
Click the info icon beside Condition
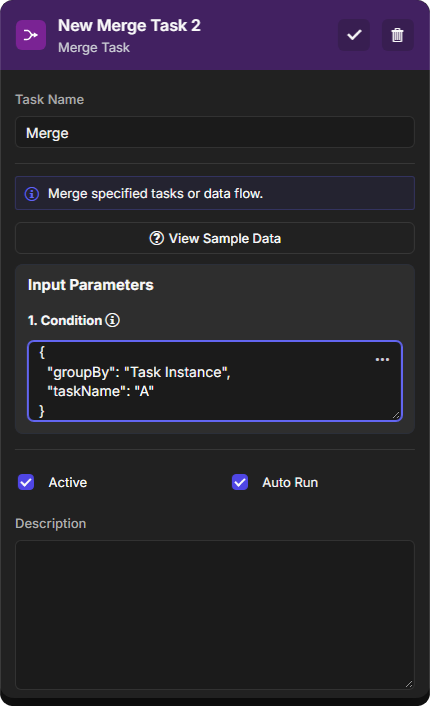(113, 320)
